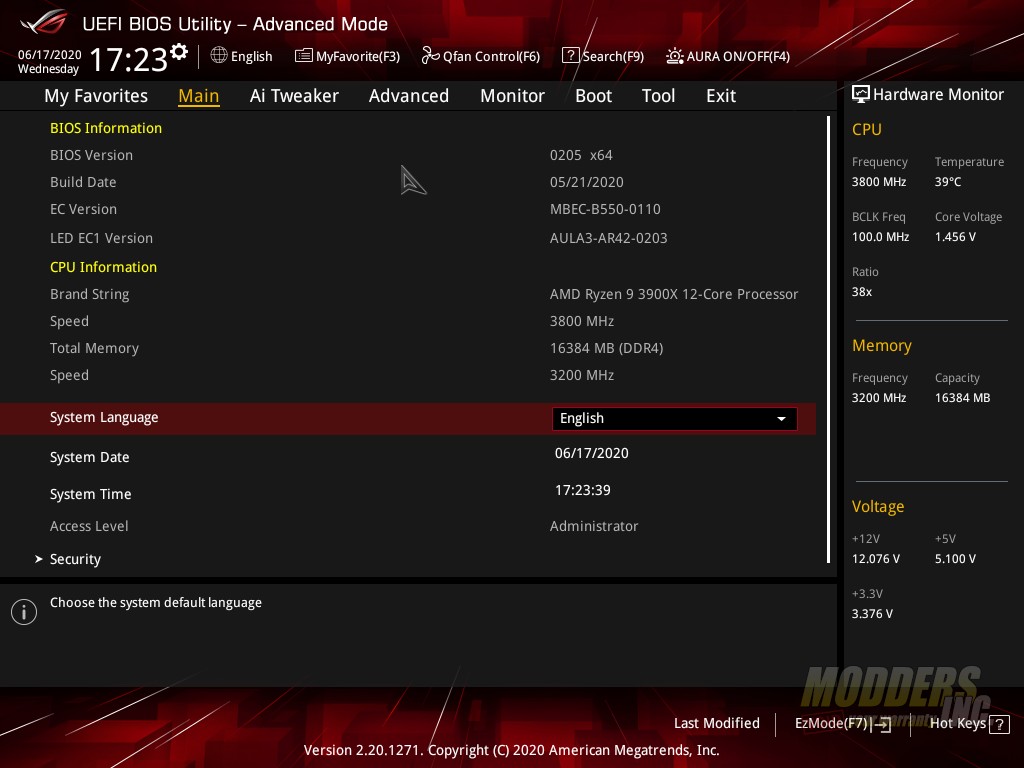Screen dimensions: 1024x768
Task: Open the Boot menu tab
Action: pos(593,96)
